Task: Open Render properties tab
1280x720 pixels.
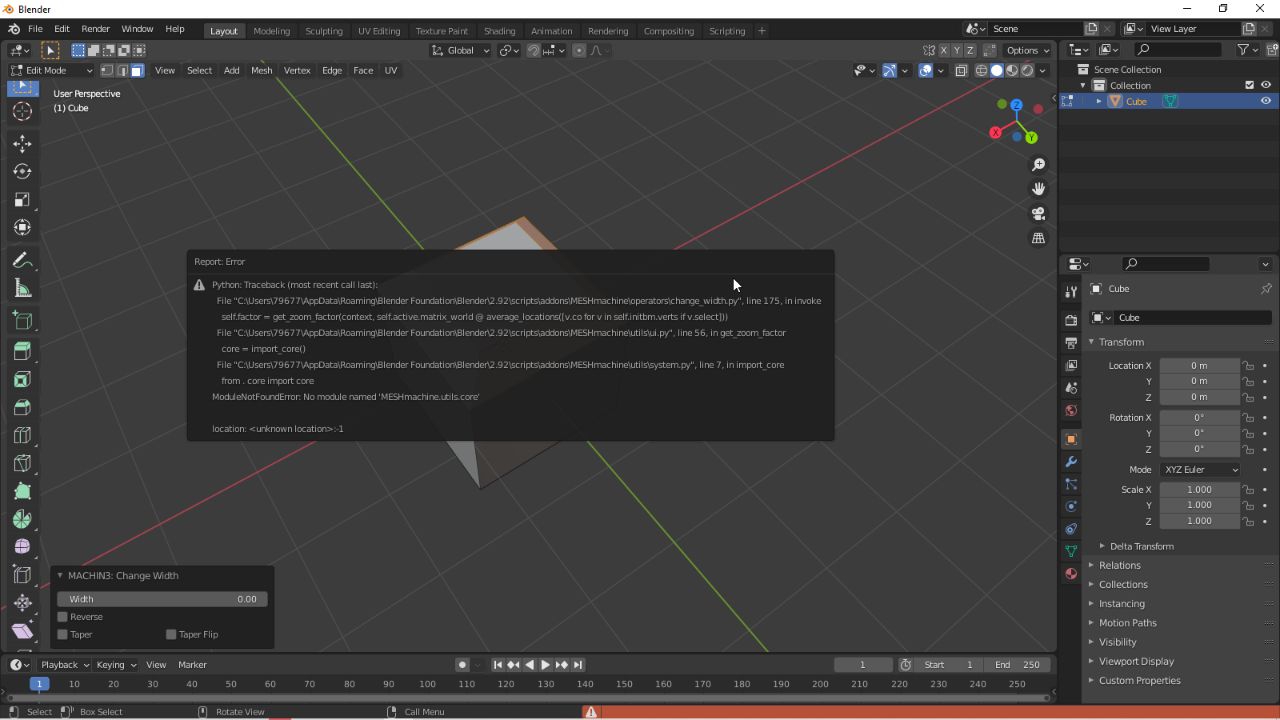Action: click(1071, 320)
